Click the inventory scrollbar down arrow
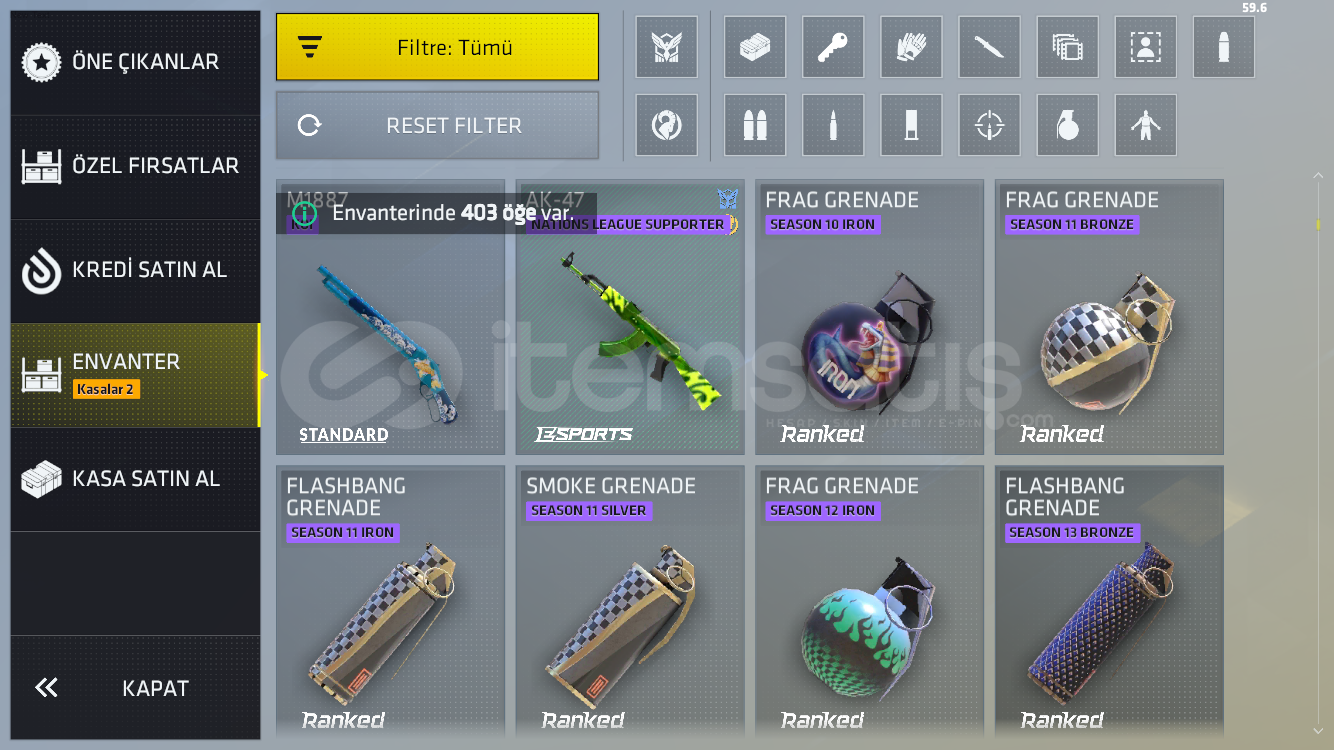The height and width of the screenshot is (750, 1334). pos(1318,731)
